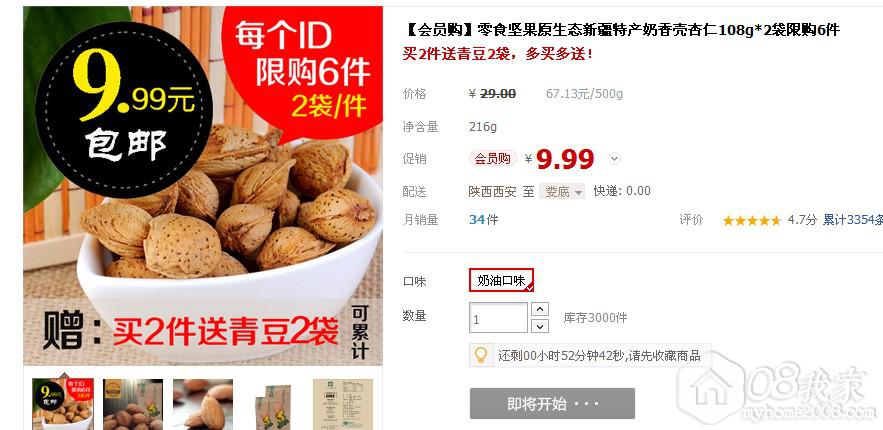
Task: Click the 34件 monthly sales link
Action: [483, 220]
